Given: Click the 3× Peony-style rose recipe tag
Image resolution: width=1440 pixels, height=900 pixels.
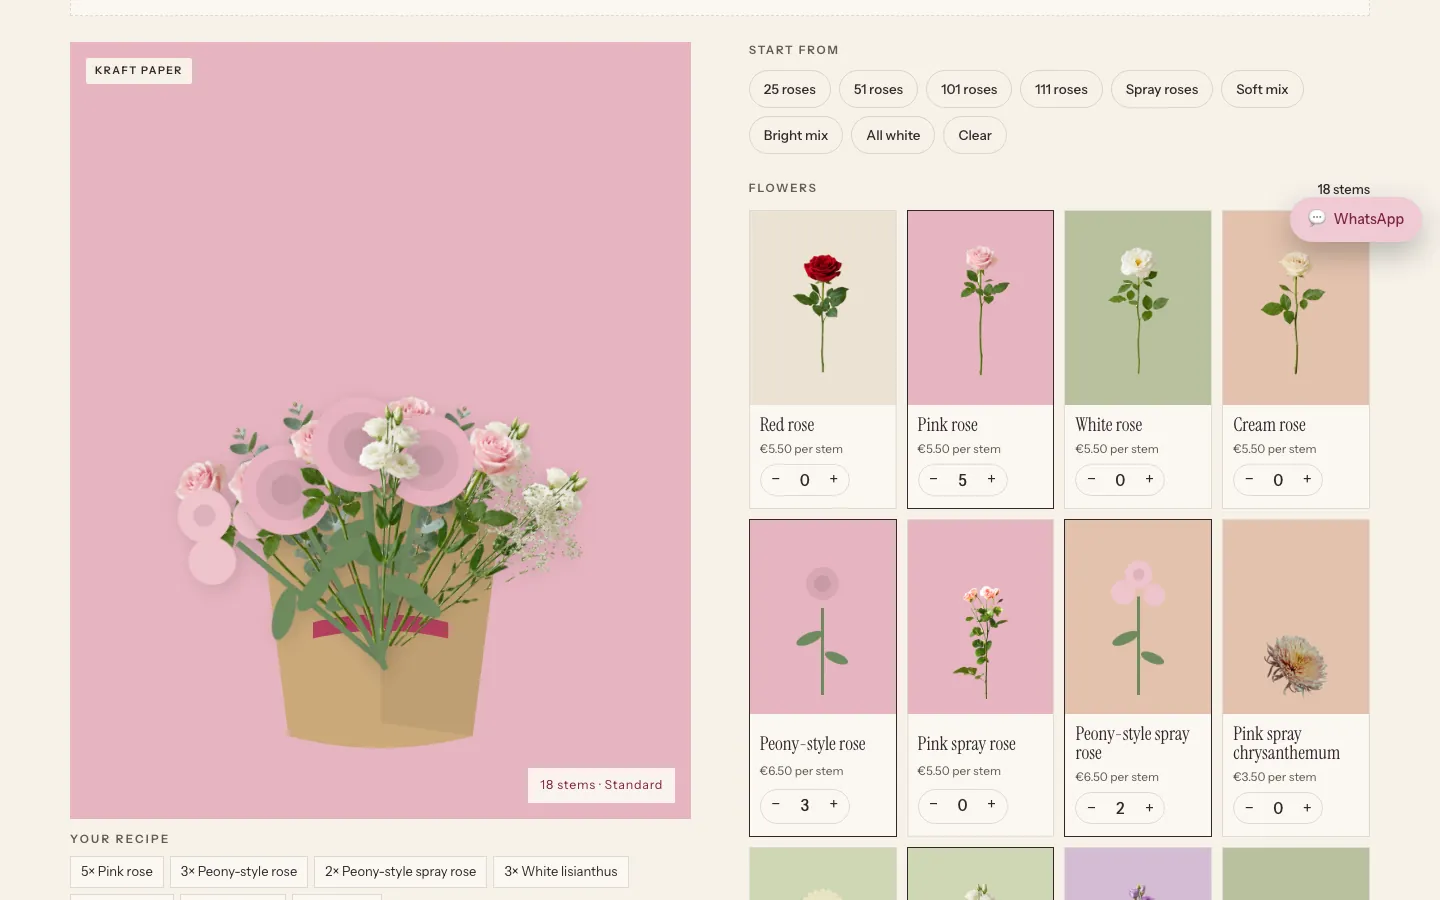Looking at the screenshot, I should click(239, 872).
